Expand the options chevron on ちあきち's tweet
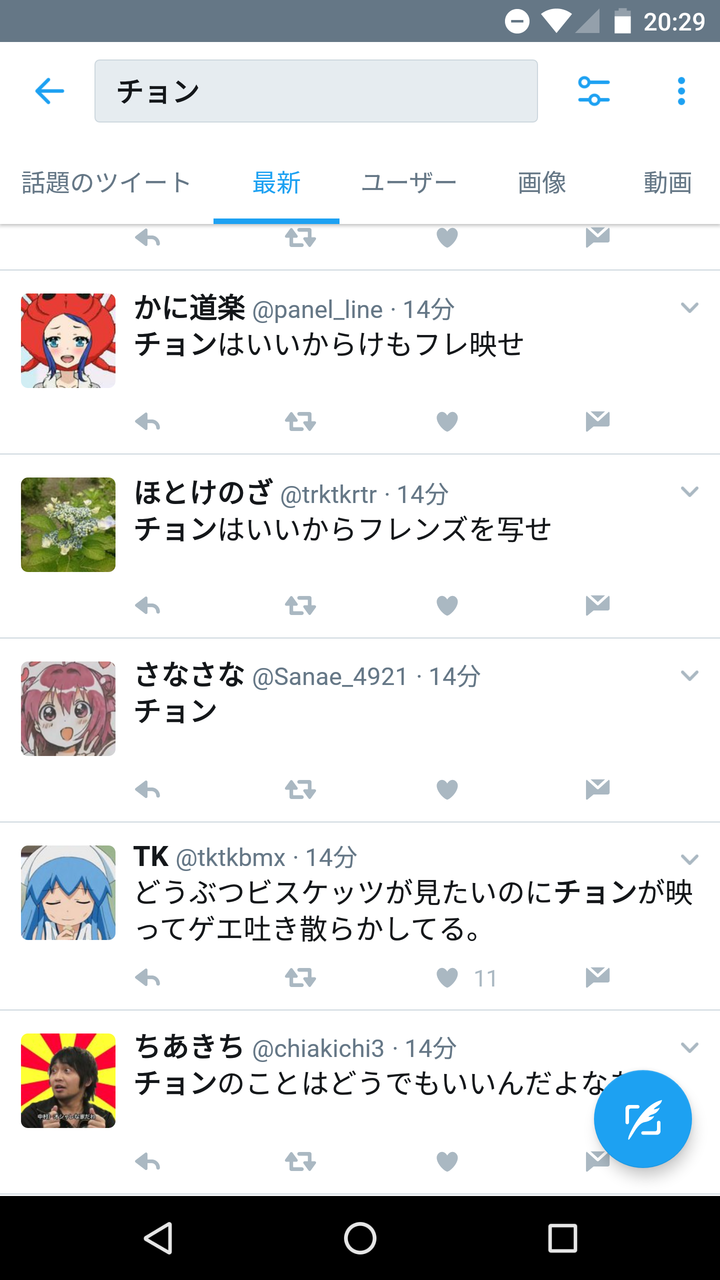Viewport: 720px width, 1280px height. point(689,1048)
